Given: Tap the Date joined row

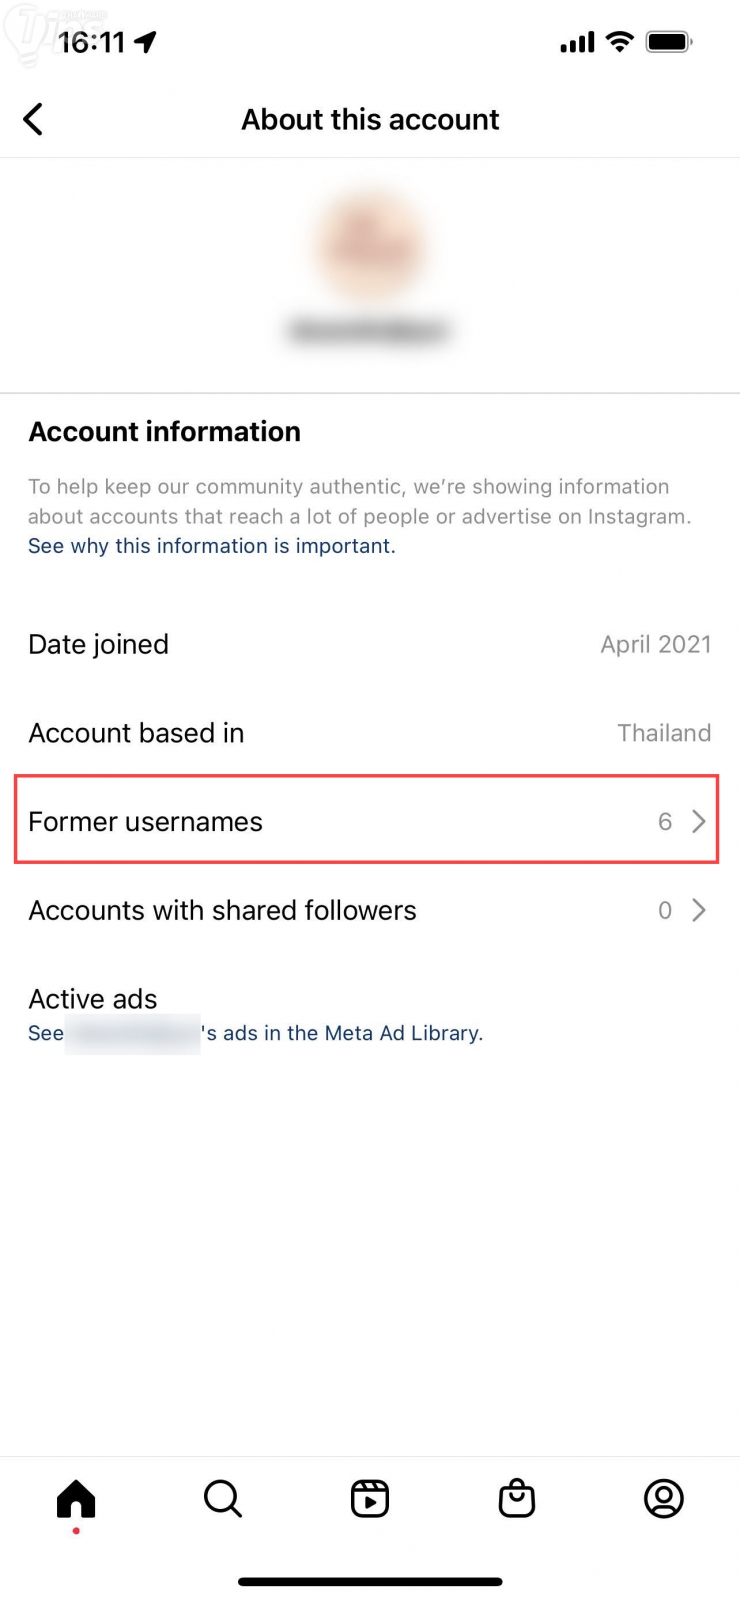Looking at the screenshot, I should (x=369, y=644).
